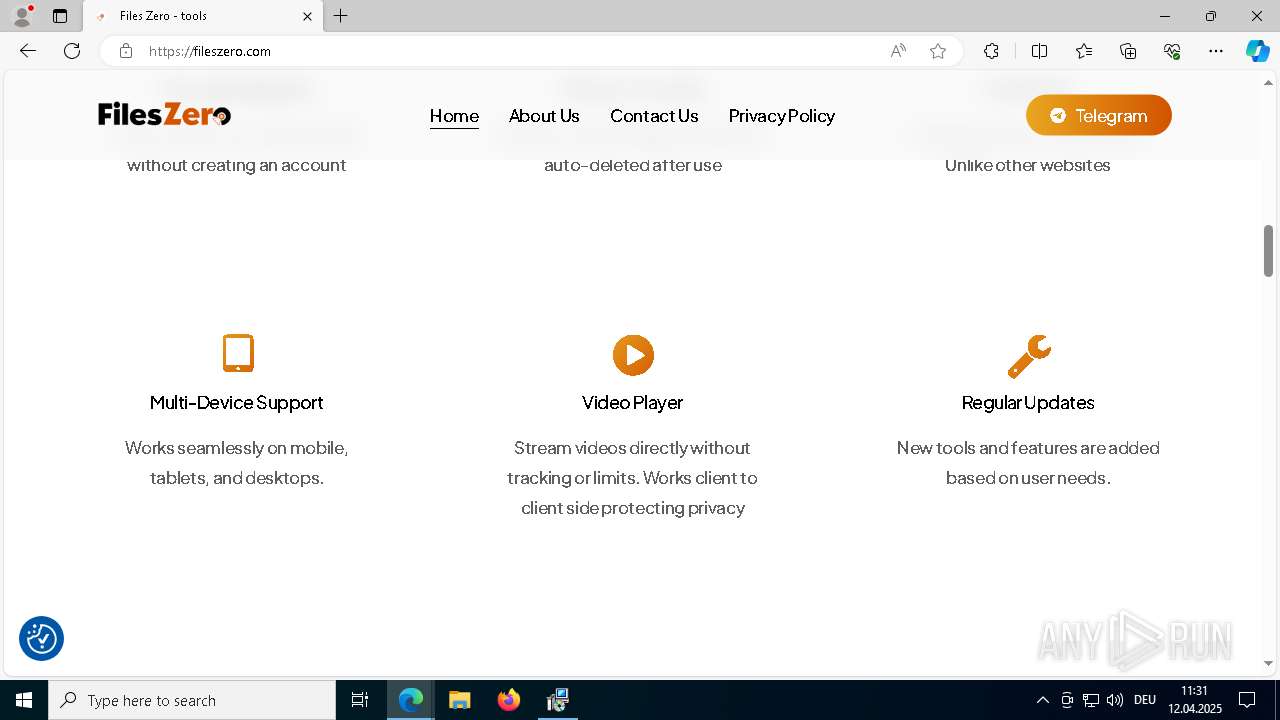Refresh the current page

(72, 51)
